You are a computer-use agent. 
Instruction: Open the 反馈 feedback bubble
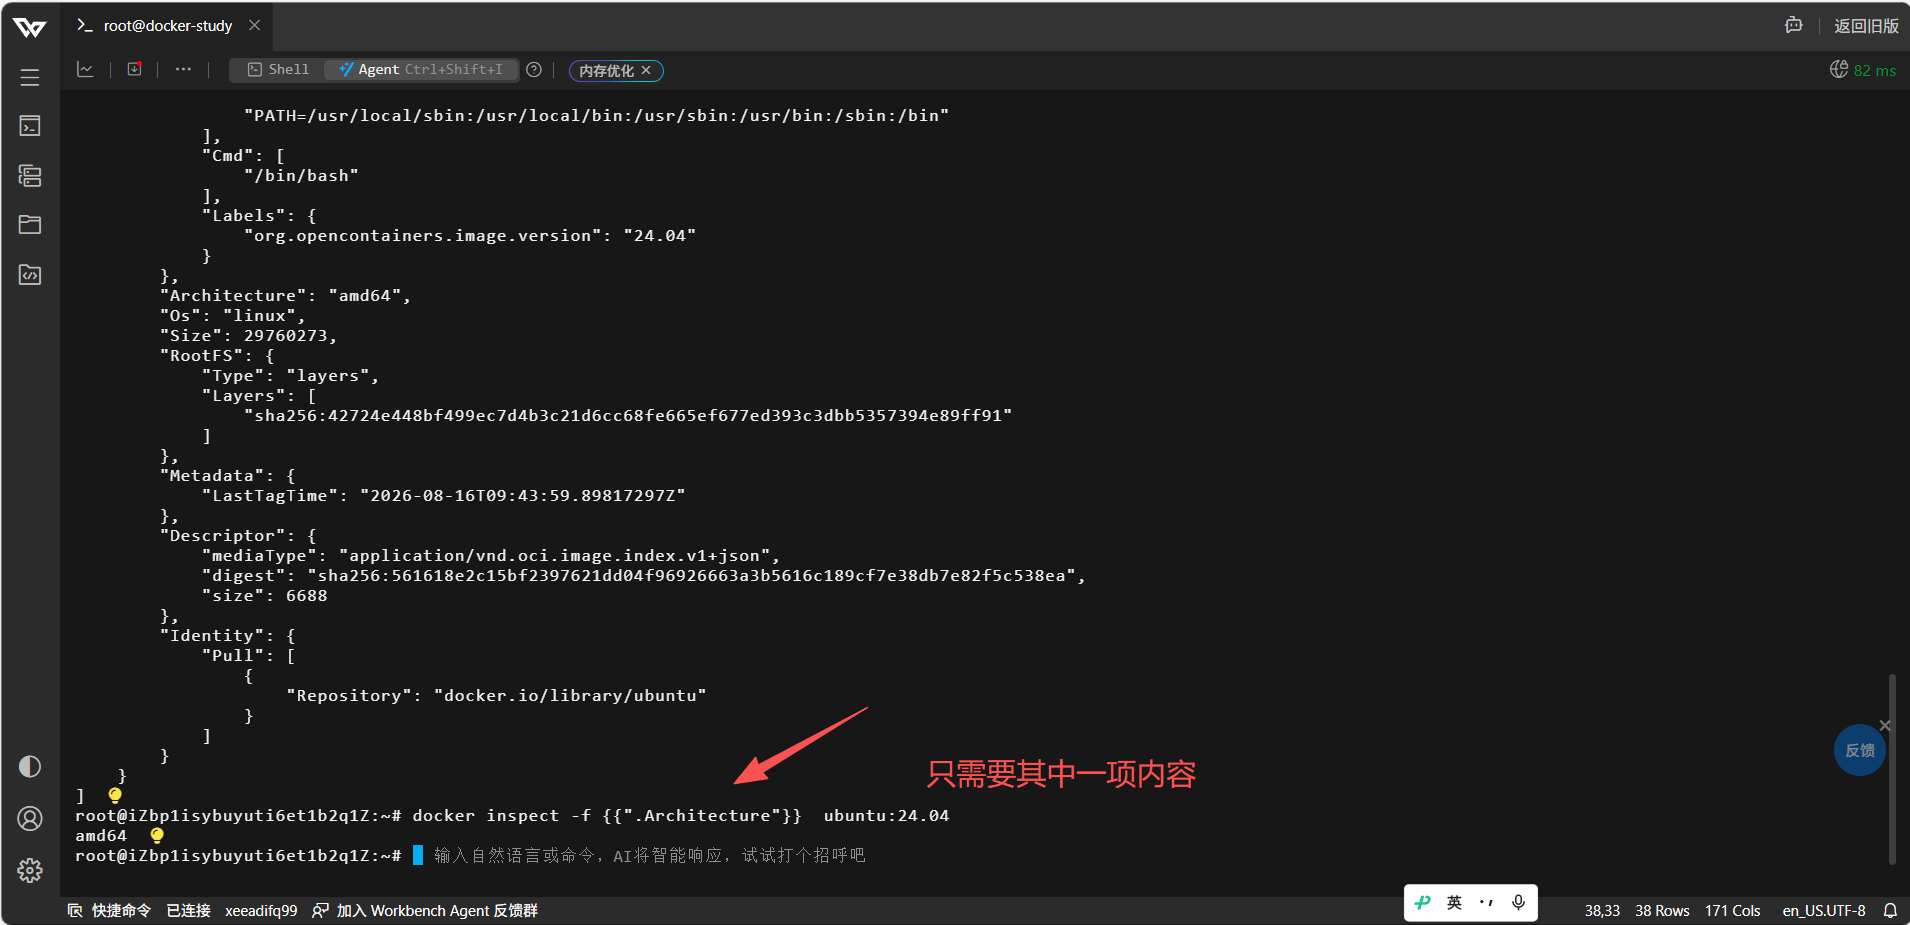[x=1860, y=750]
